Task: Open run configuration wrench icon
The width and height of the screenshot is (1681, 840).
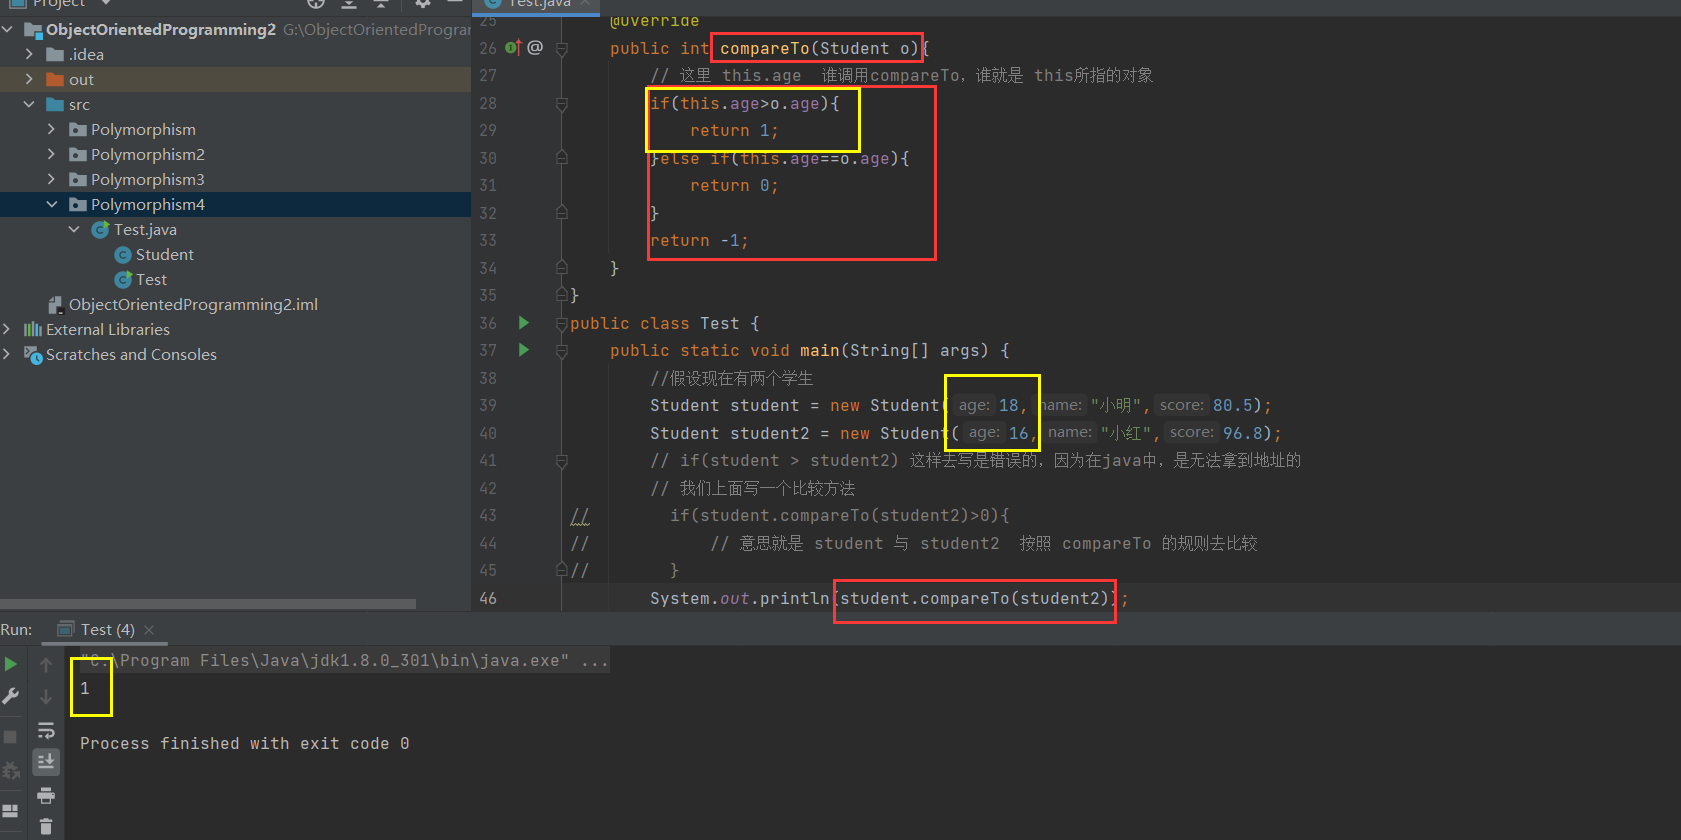Action: pyautogui.click(x=11, y=696)
